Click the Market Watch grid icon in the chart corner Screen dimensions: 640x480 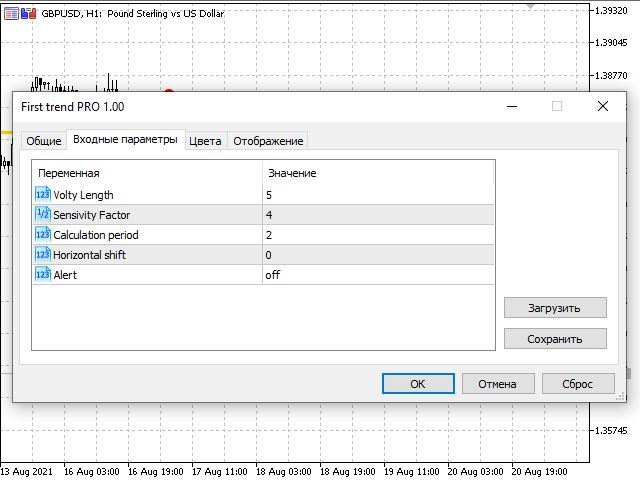click(11, 13)
